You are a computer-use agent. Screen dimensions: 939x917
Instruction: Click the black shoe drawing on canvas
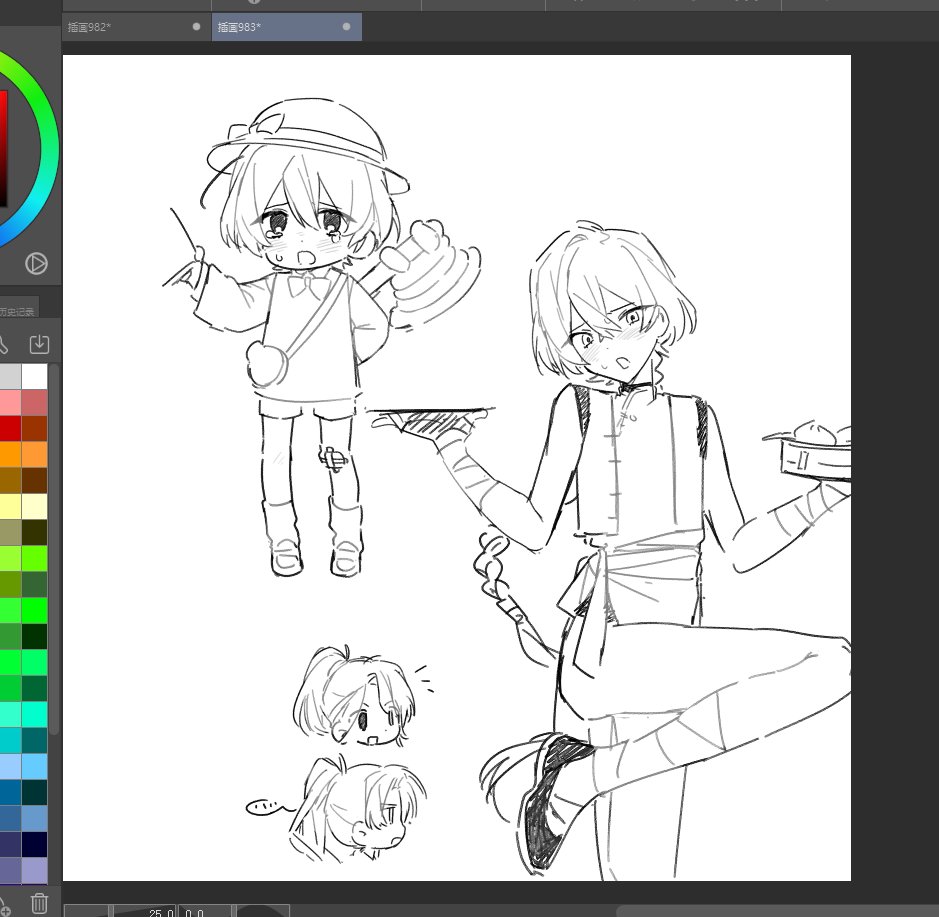coord(555,803)
